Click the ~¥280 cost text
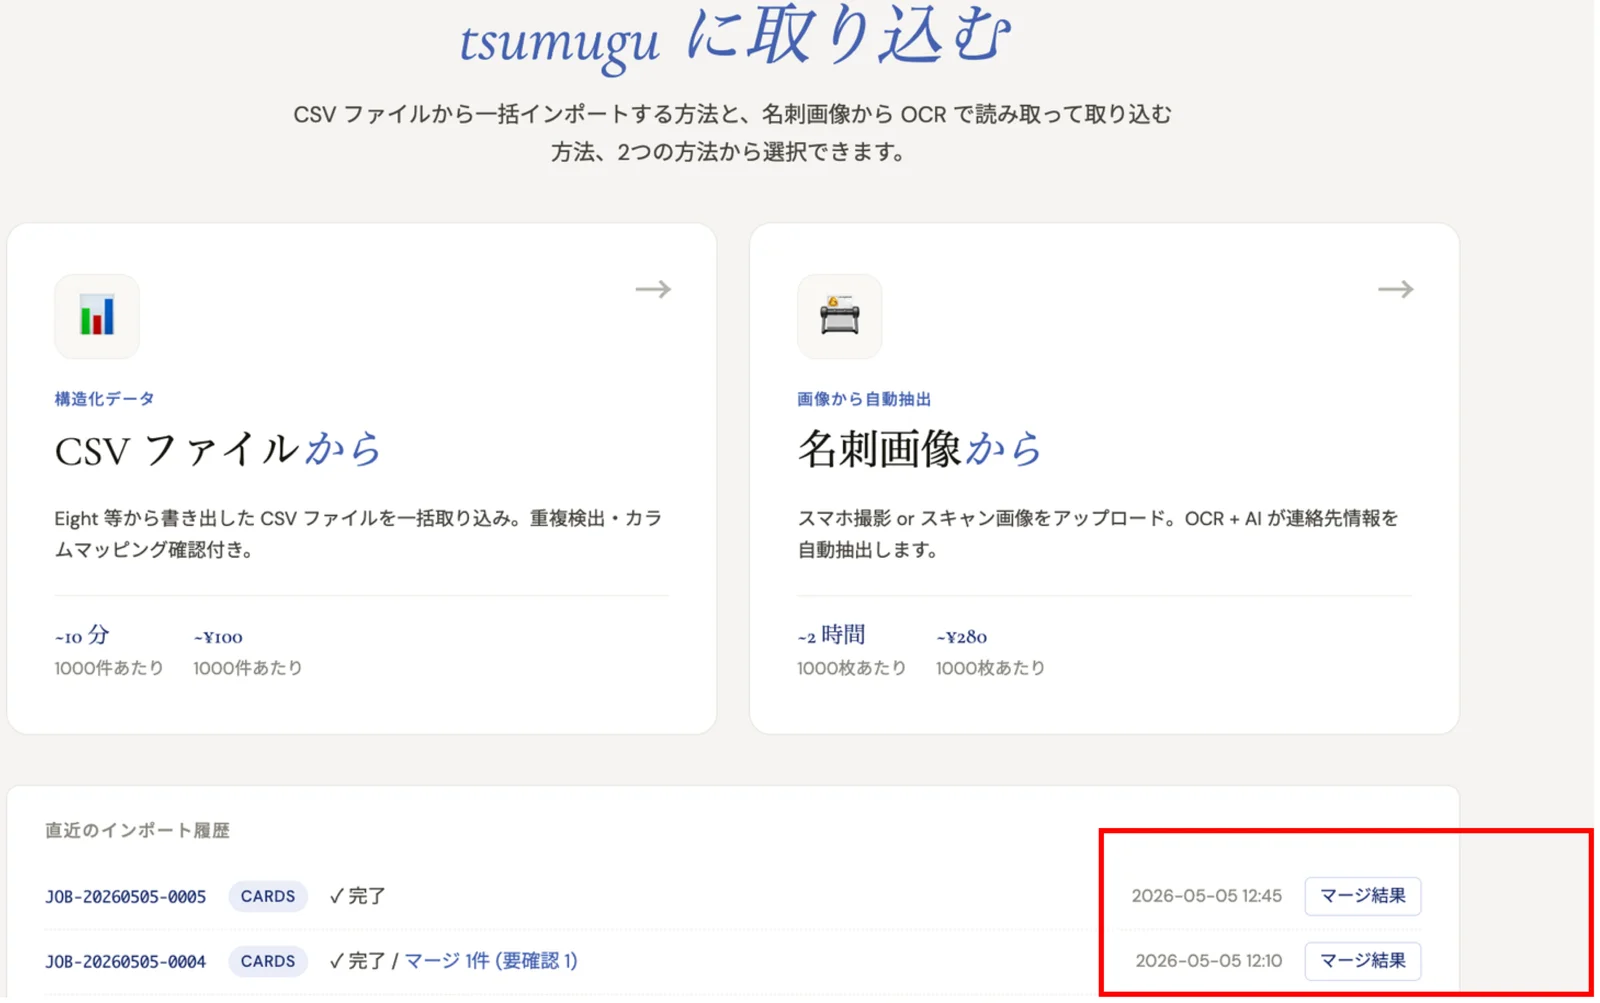This screenshot has height=1003, width=1600. pos(962,637)
